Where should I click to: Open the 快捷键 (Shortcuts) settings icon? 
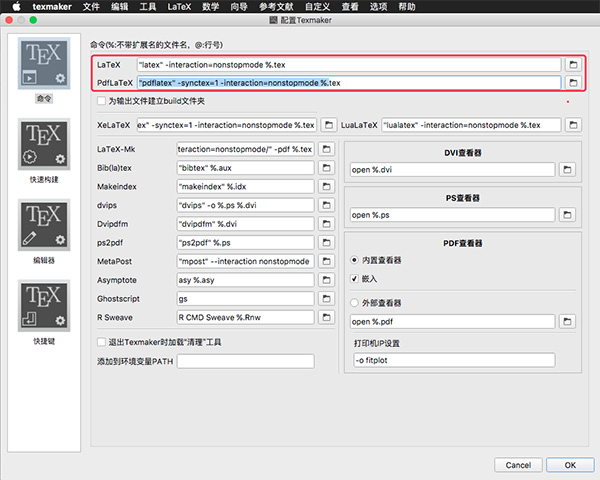44,306
